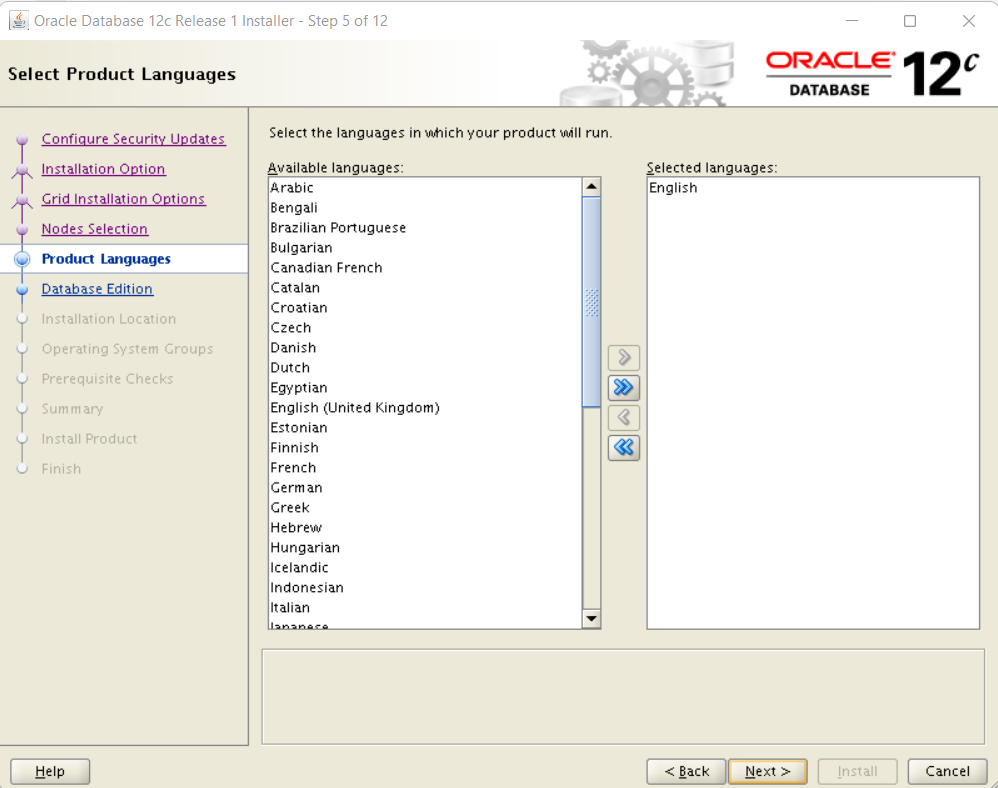Click the Available languages scrollbar thumb
This screenshot has width=998, height=788.
click(x=591, y=302)
